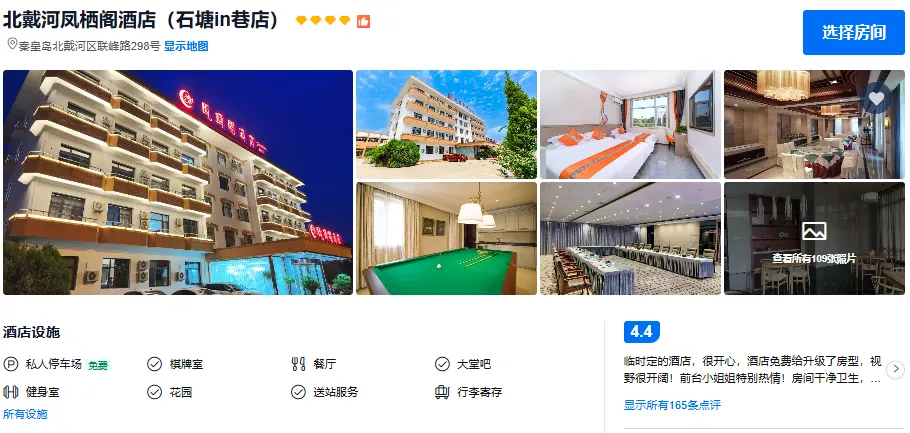Screen dimensions: 910x433
Task: Click the four-diamond hotel star rating
Action: click(323, 21)
